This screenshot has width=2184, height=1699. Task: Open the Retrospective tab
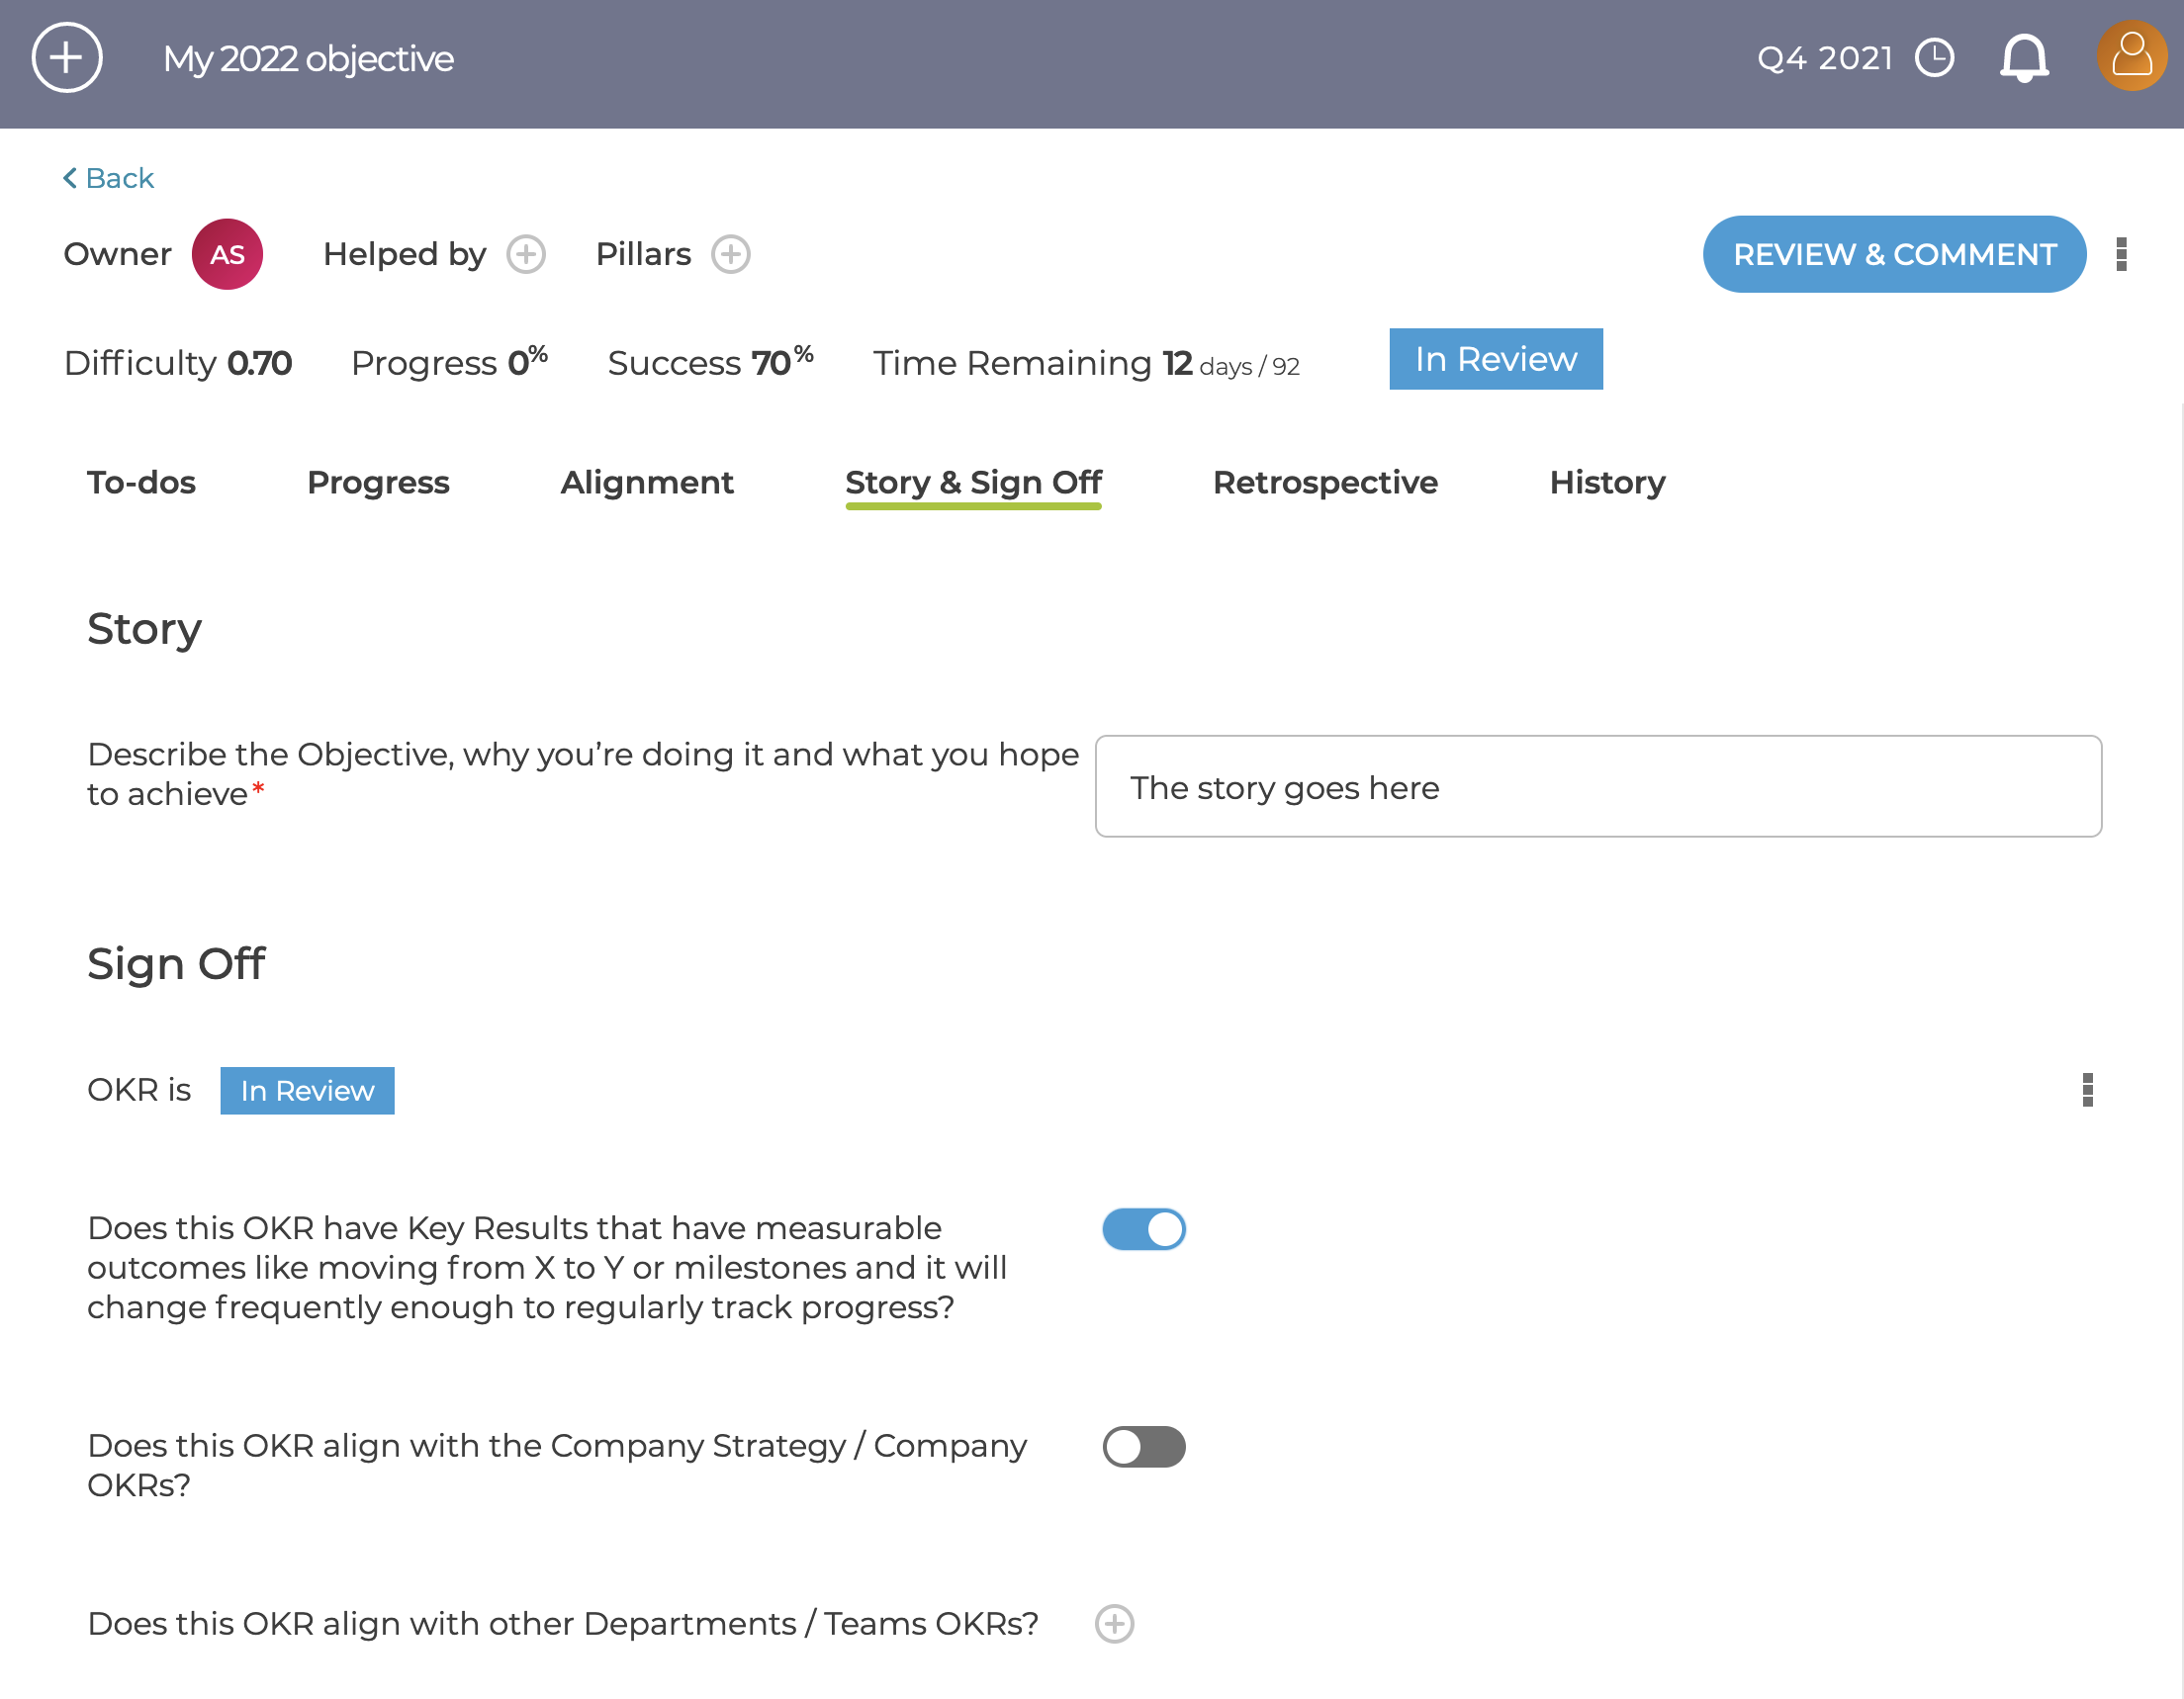pos(1325,483)
